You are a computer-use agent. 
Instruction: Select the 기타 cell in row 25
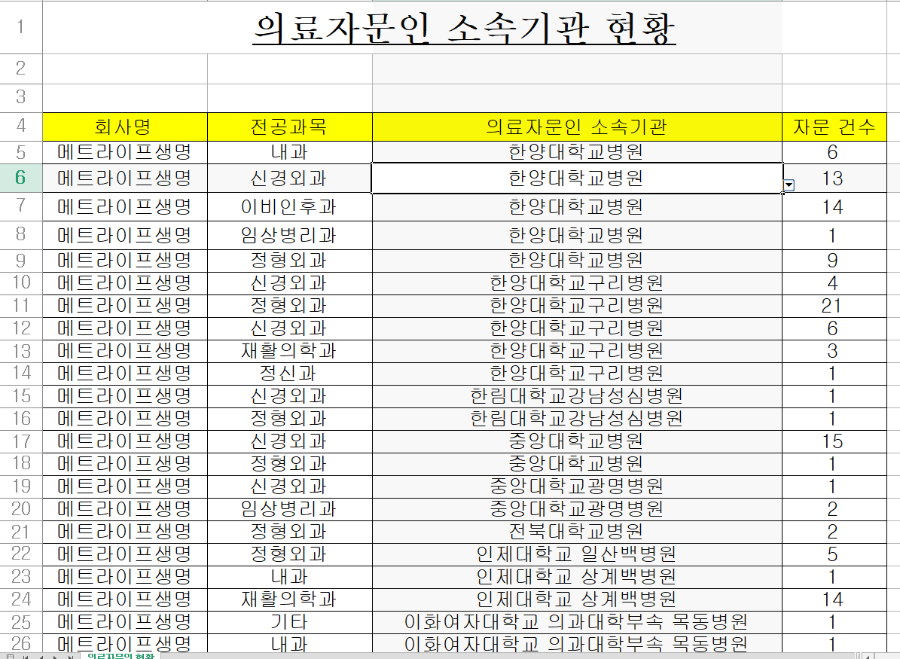coord(290,622)
